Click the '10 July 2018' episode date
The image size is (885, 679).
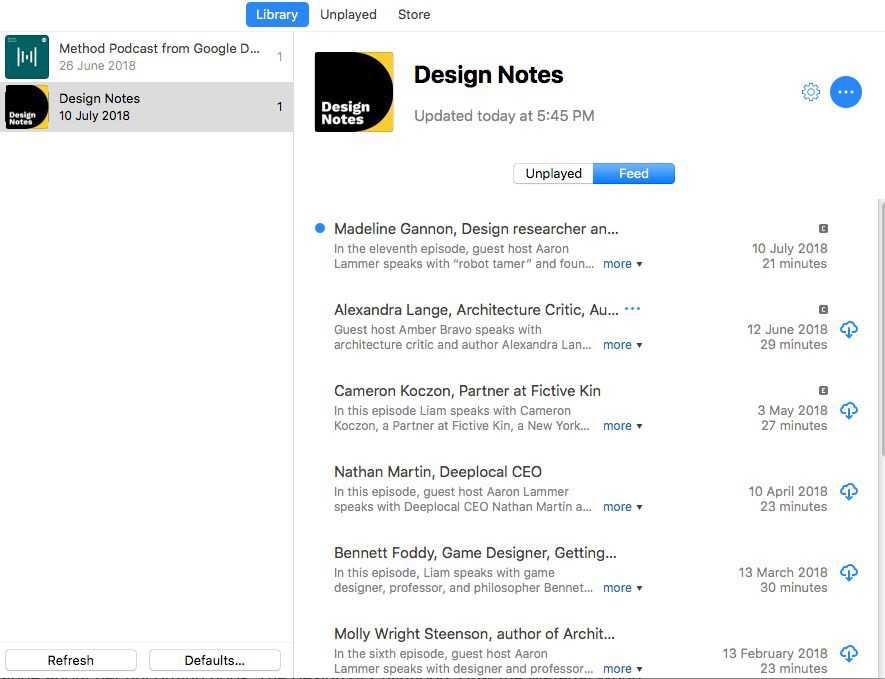pyautogui.click(x=789, y=248)
